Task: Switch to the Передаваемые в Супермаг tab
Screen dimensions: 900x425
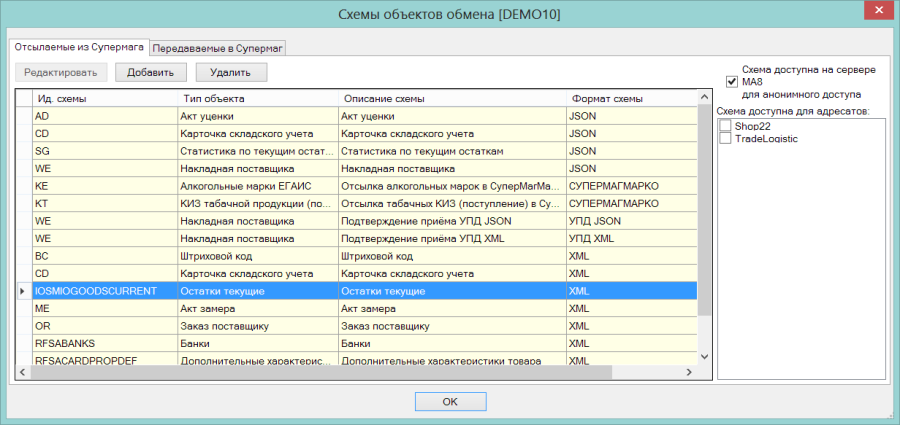Action: click(x=218, y=49)
